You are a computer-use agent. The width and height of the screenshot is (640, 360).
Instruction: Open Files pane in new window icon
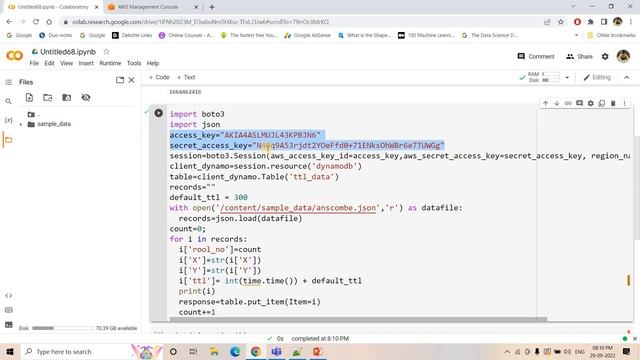pyautogui.click(x=120, y=80)
